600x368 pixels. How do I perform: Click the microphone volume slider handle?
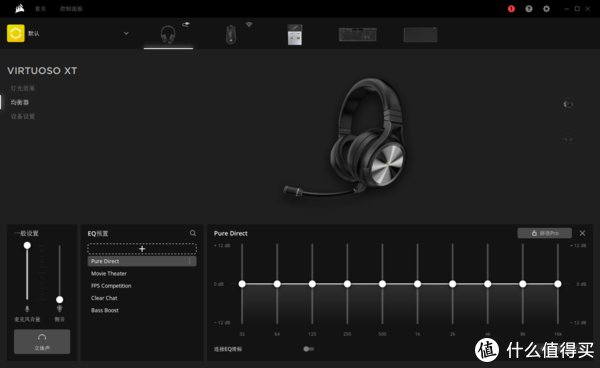coord(27,246)
